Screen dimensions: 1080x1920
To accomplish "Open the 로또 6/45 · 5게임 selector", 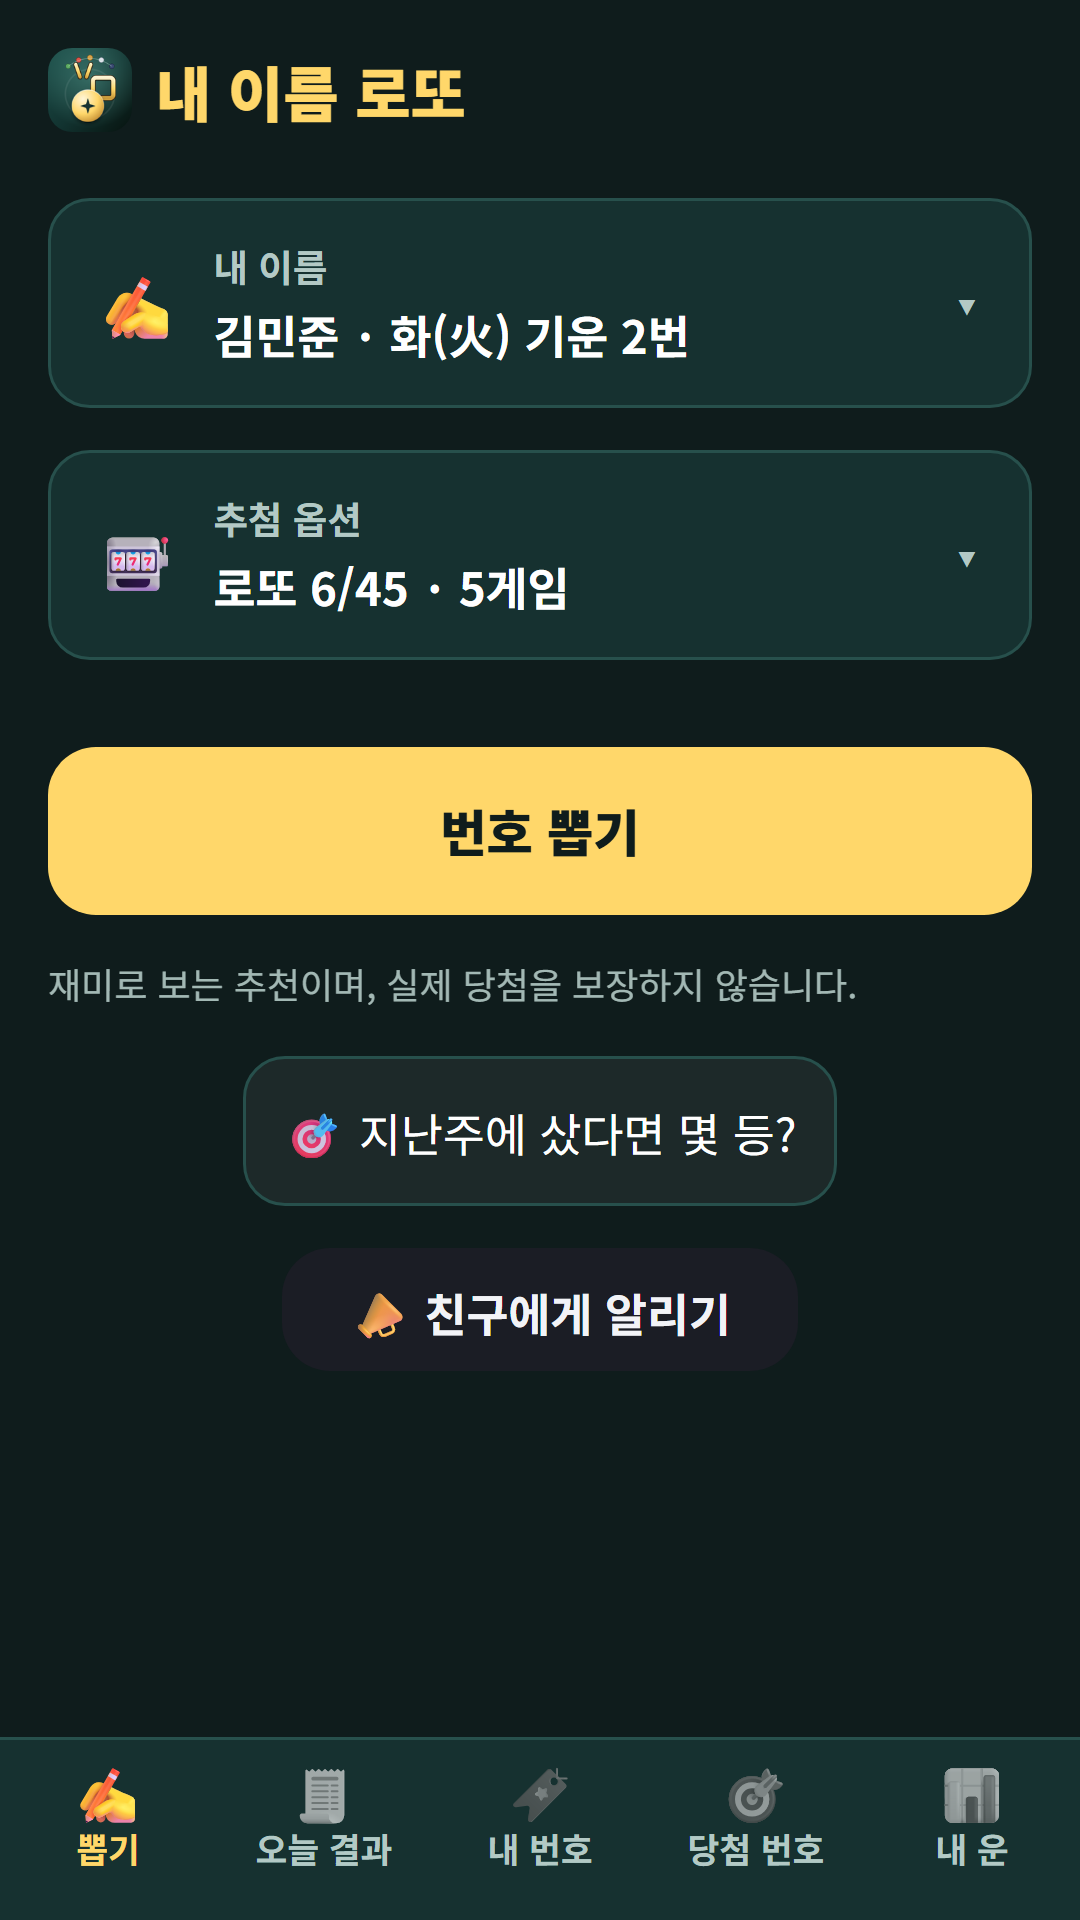I will (540, 555).
